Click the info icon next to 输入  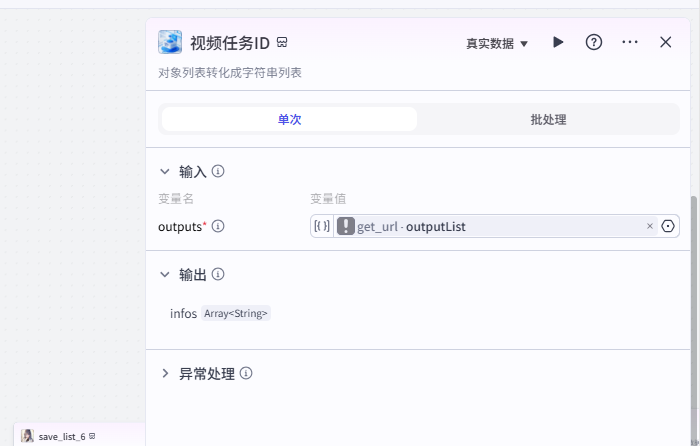[x=218, y=171]
